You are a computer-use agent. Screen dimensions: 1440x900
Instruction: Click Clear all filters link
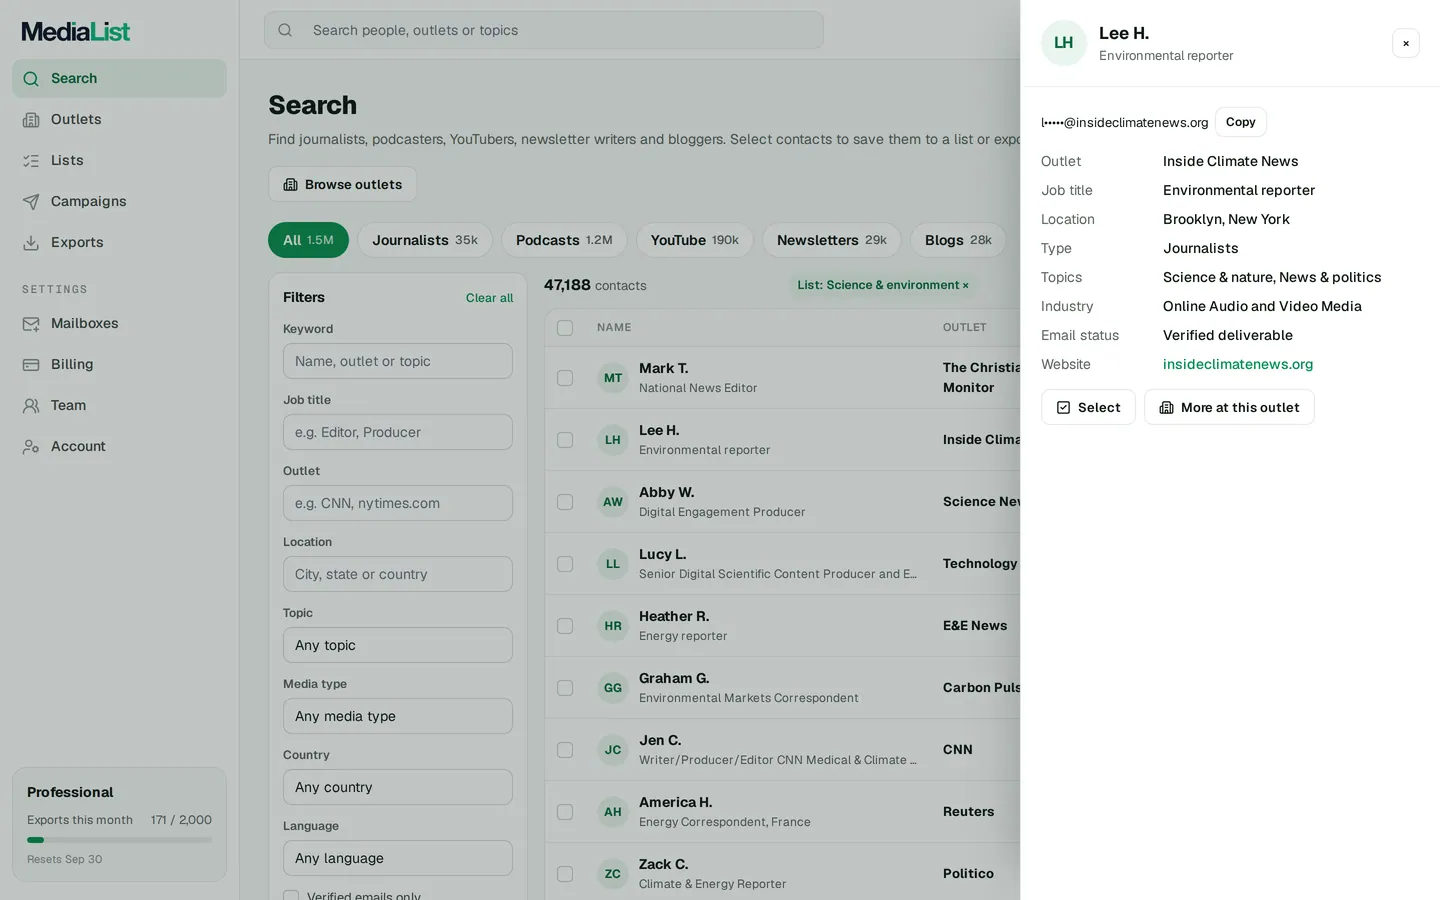pyautogui.click(x=489, y=298)
